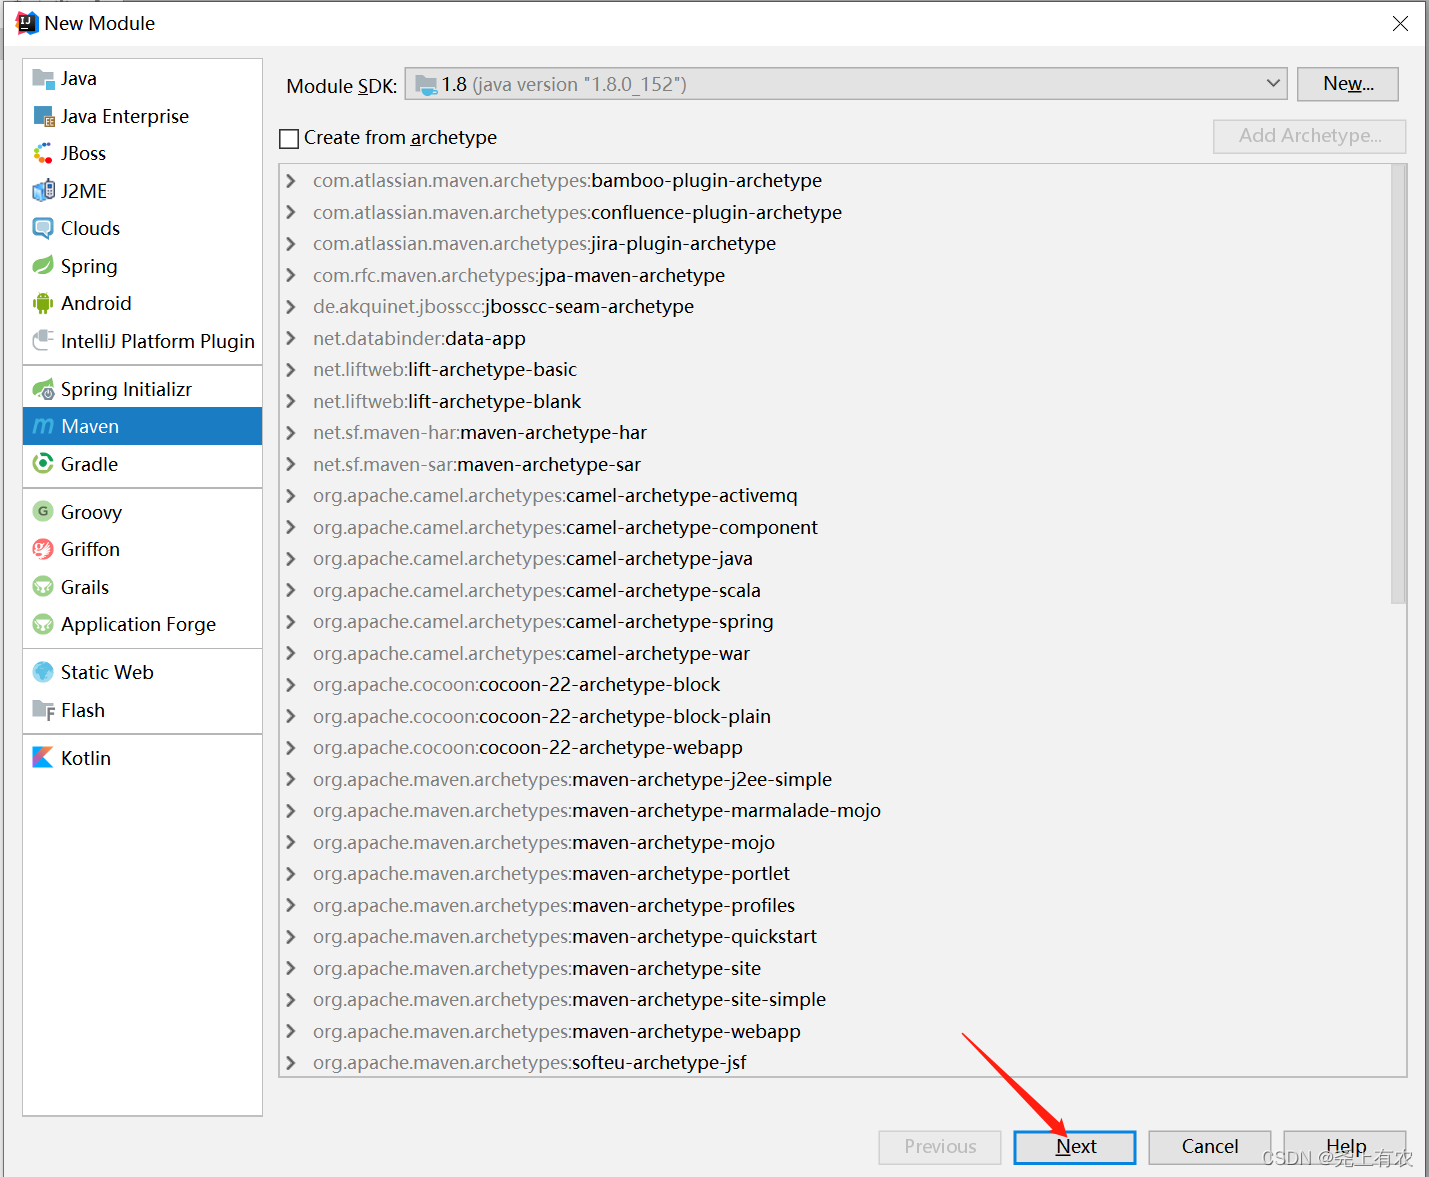Expand jbosscc-seam-archetype entry
Screen dimensions: 1429x1177
pyautogui.click(x=291, y=307)
